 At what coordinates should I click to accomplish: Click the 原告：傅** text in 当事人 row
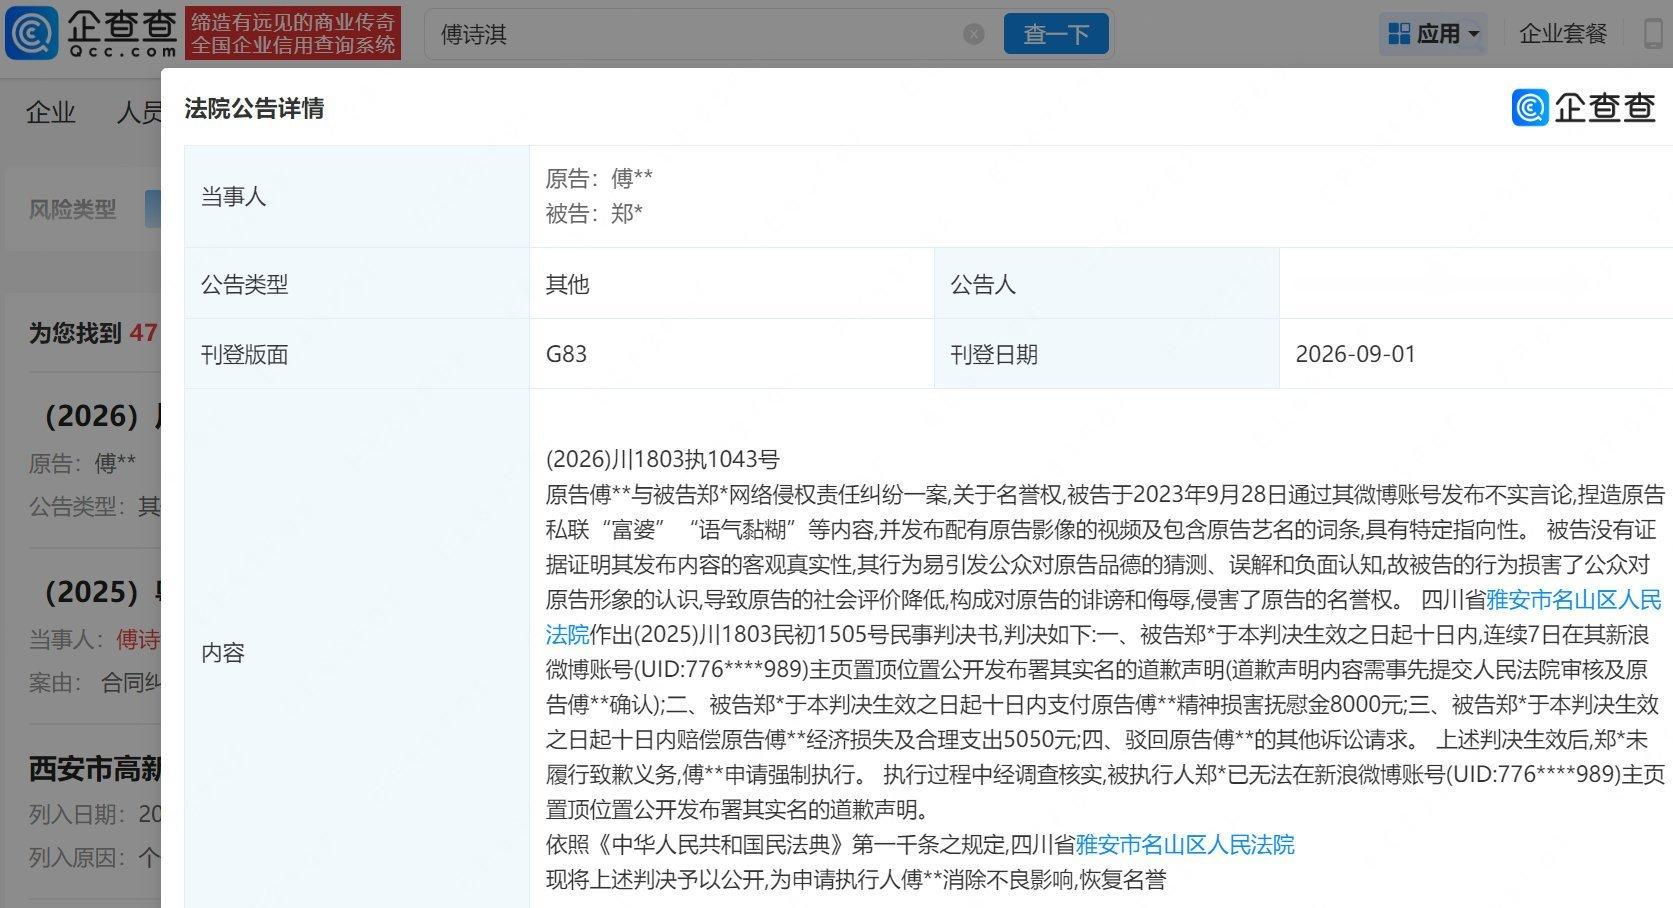pyautogui.click(x=598, y=178)
